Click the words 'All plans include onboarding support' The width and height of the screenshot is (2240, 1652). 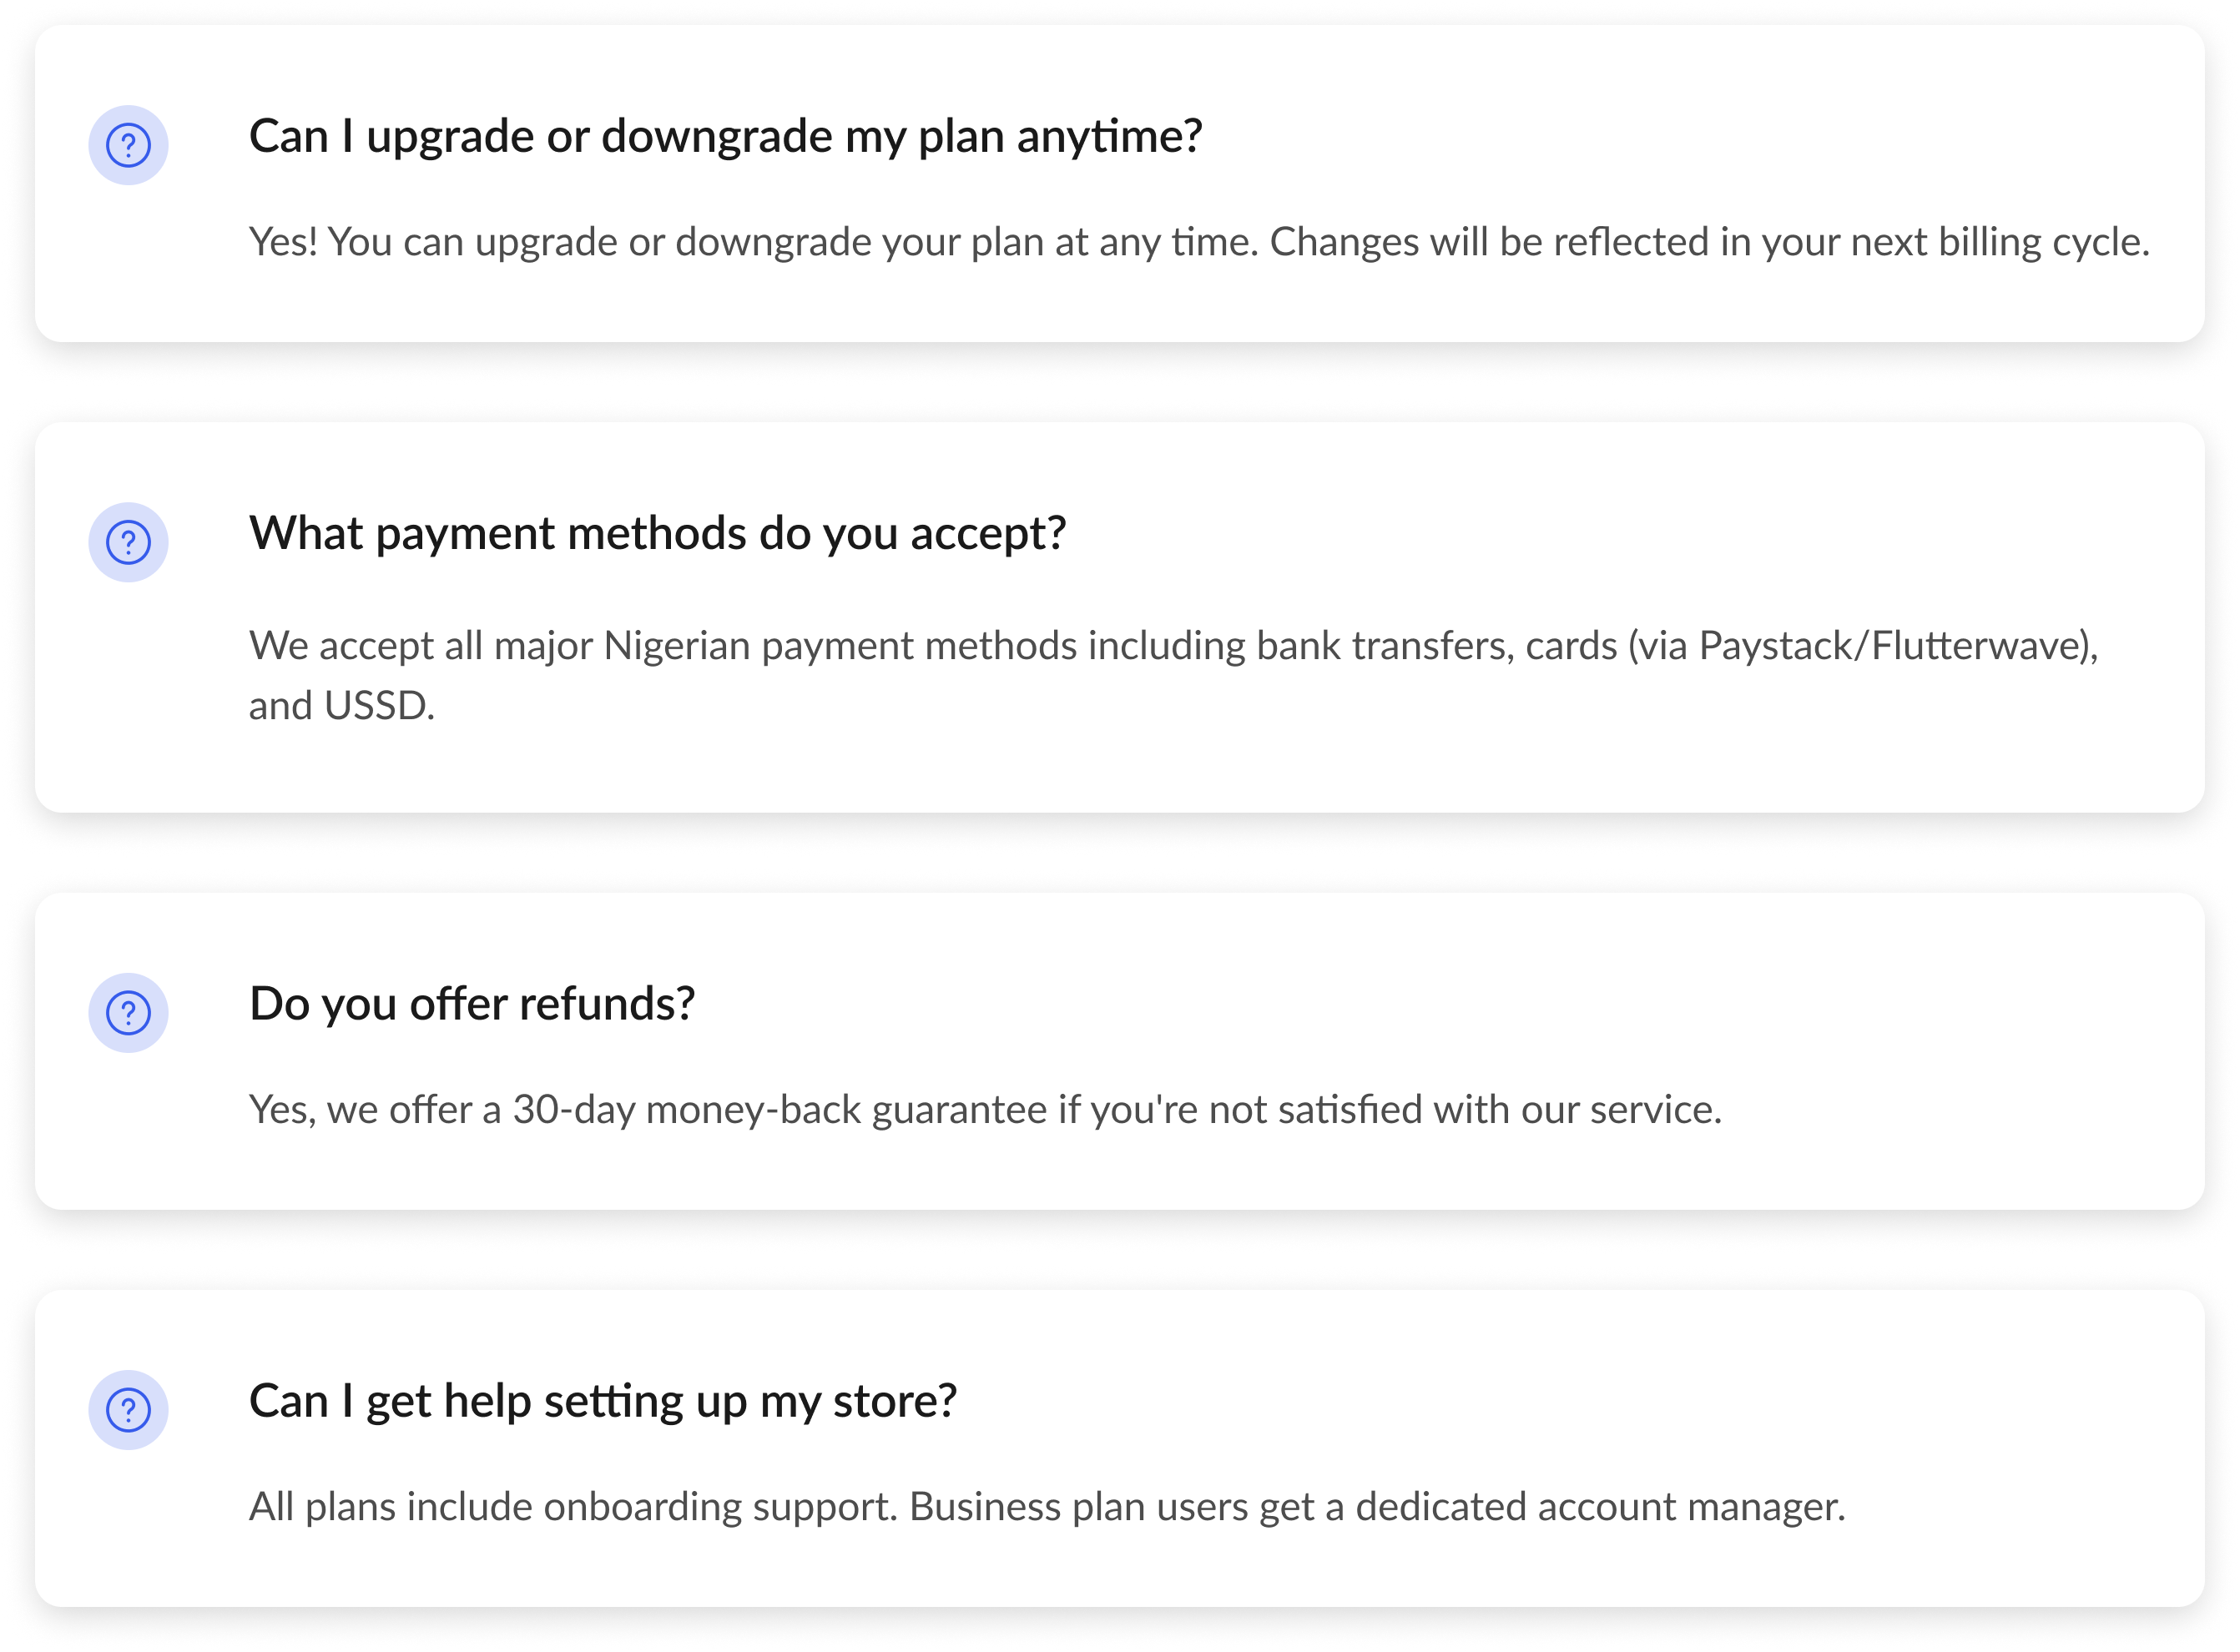(572, 1507)
